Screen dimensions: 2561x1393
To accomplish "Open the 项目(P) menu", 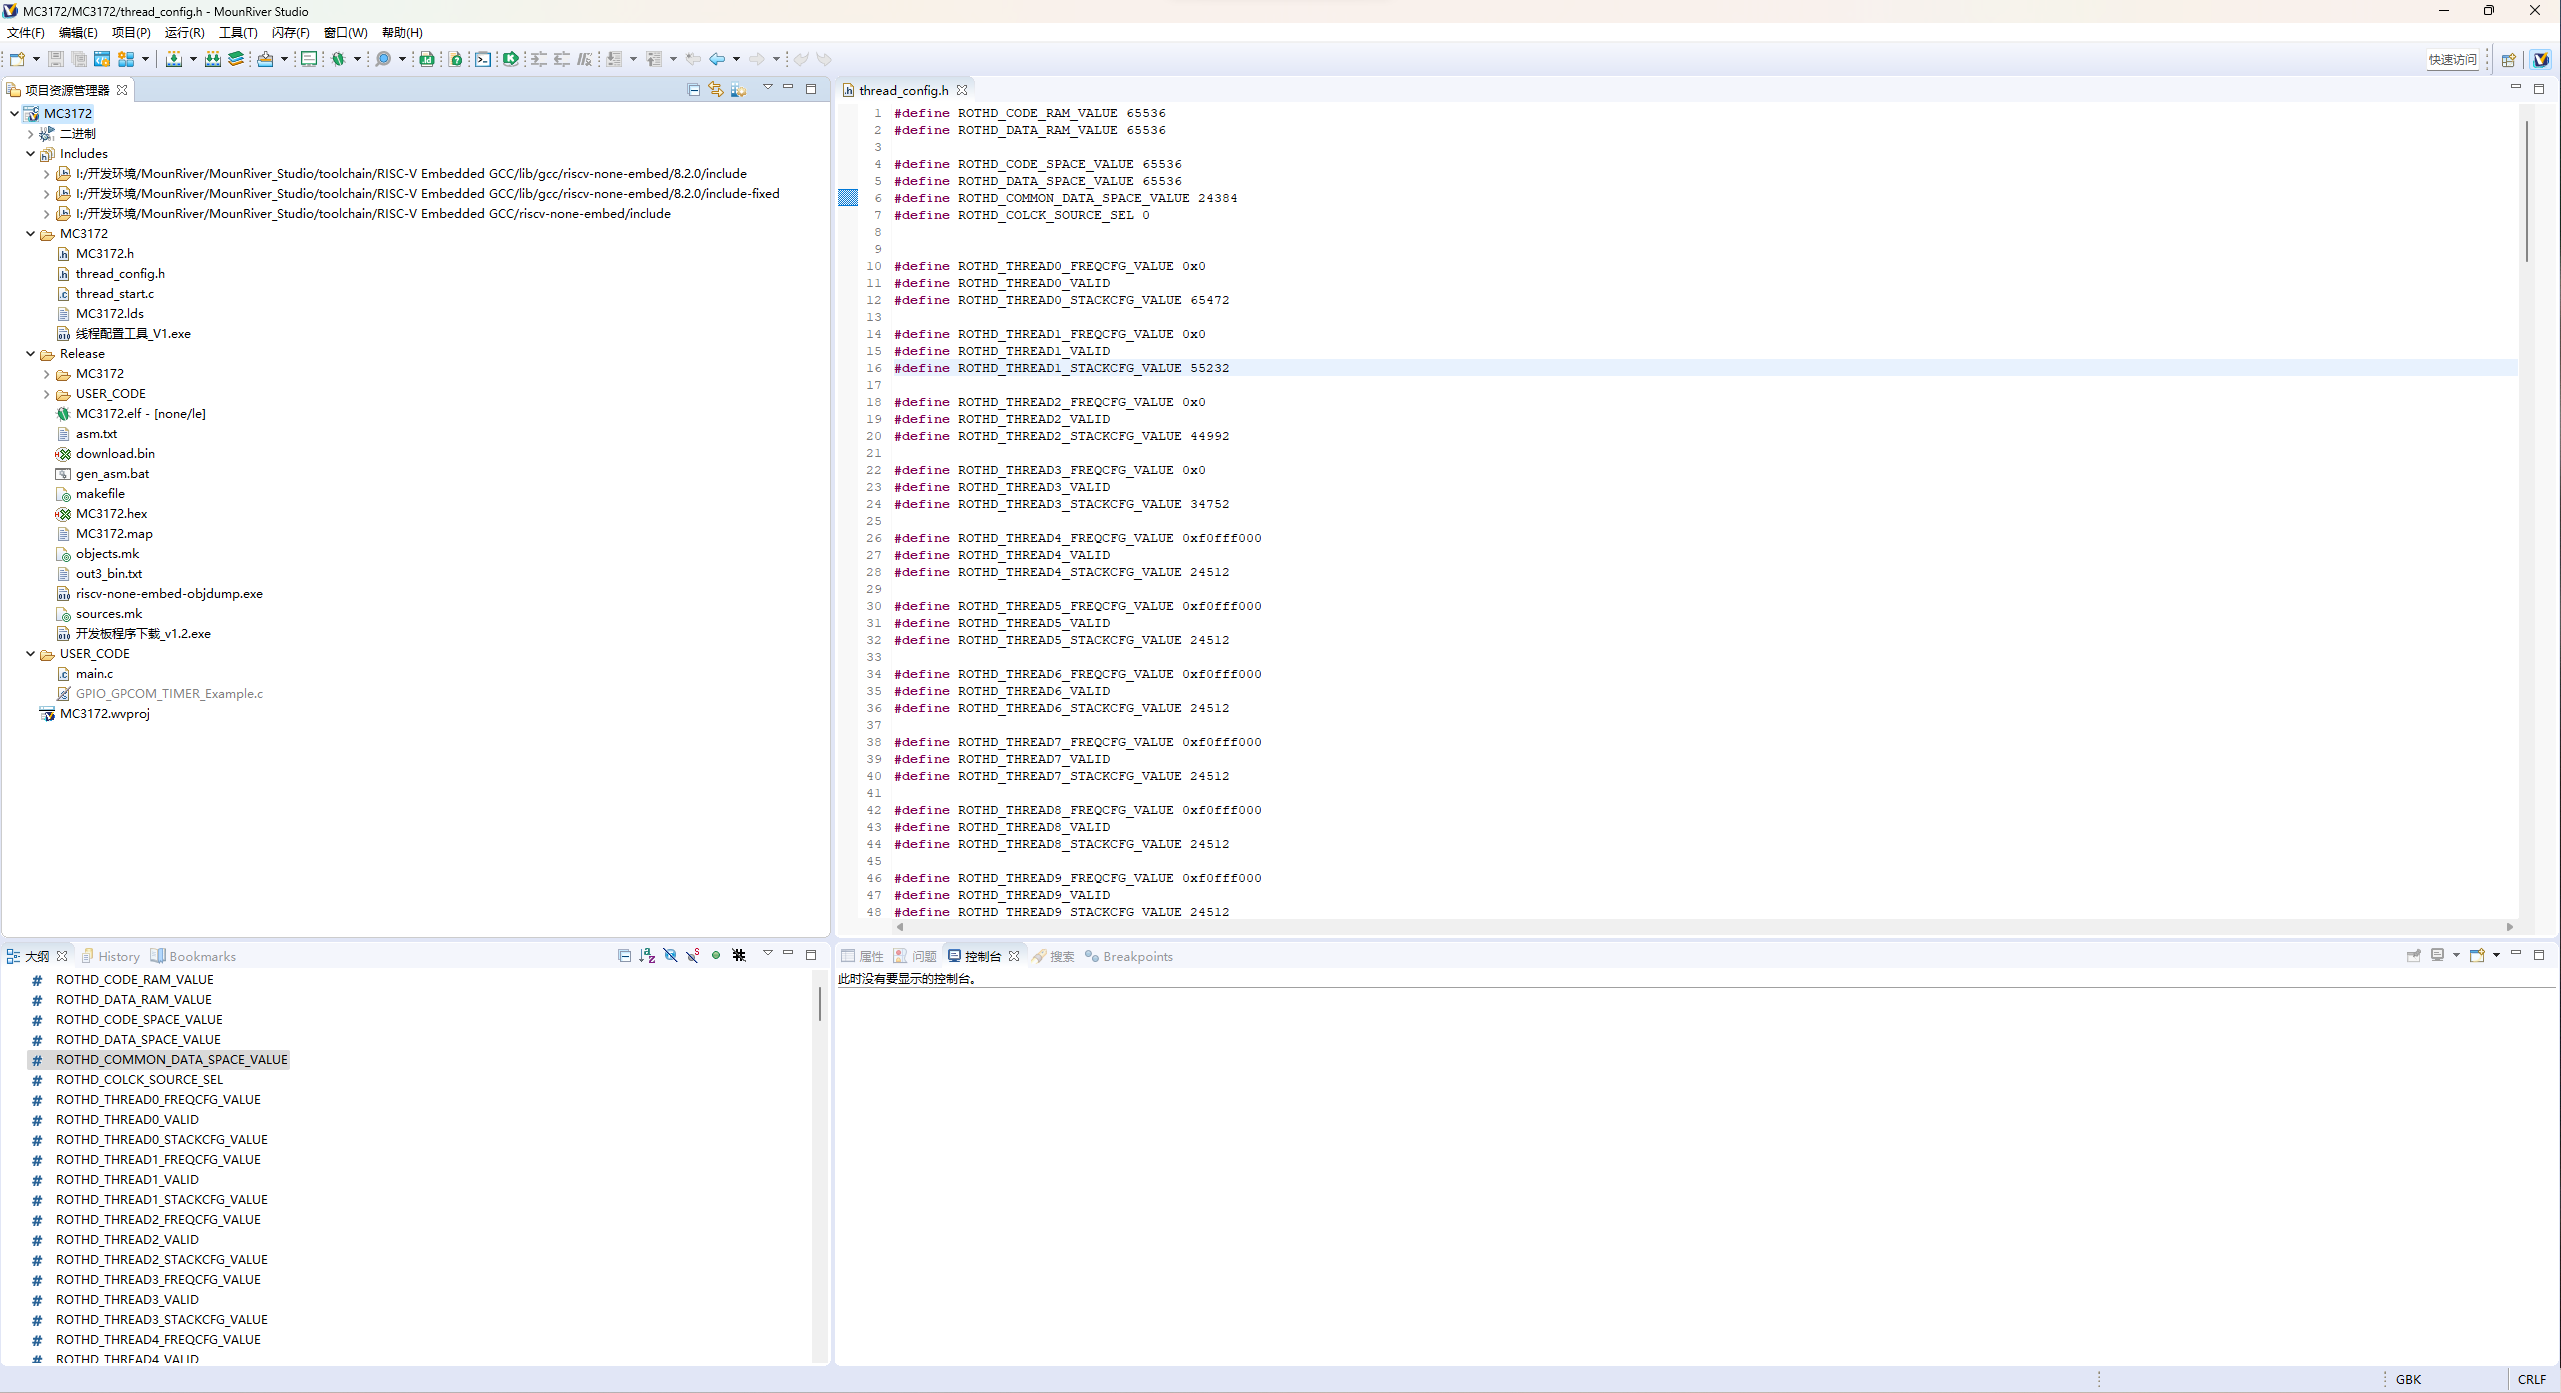I will [x=131, y=32].
